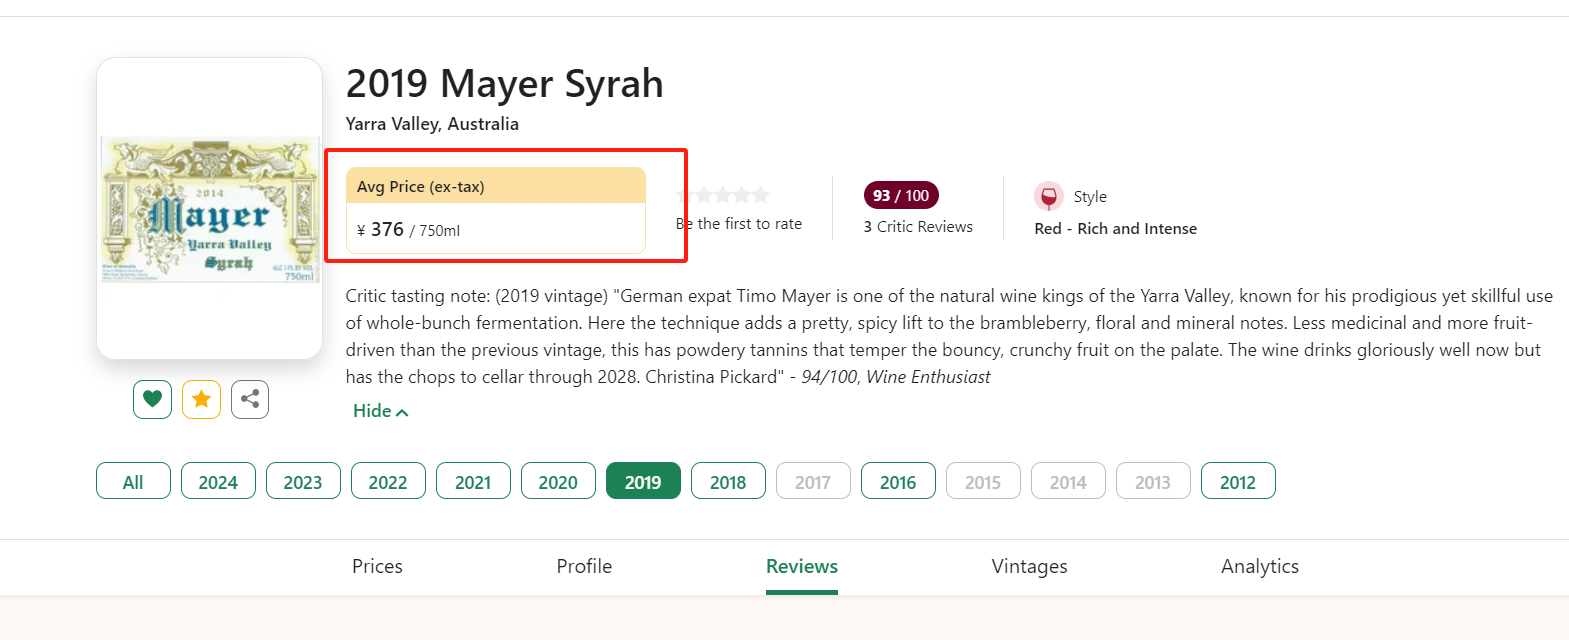Click the Mayer wine label thumbnail
This screenshot has height=640, width=1569.
click(209, 210)
